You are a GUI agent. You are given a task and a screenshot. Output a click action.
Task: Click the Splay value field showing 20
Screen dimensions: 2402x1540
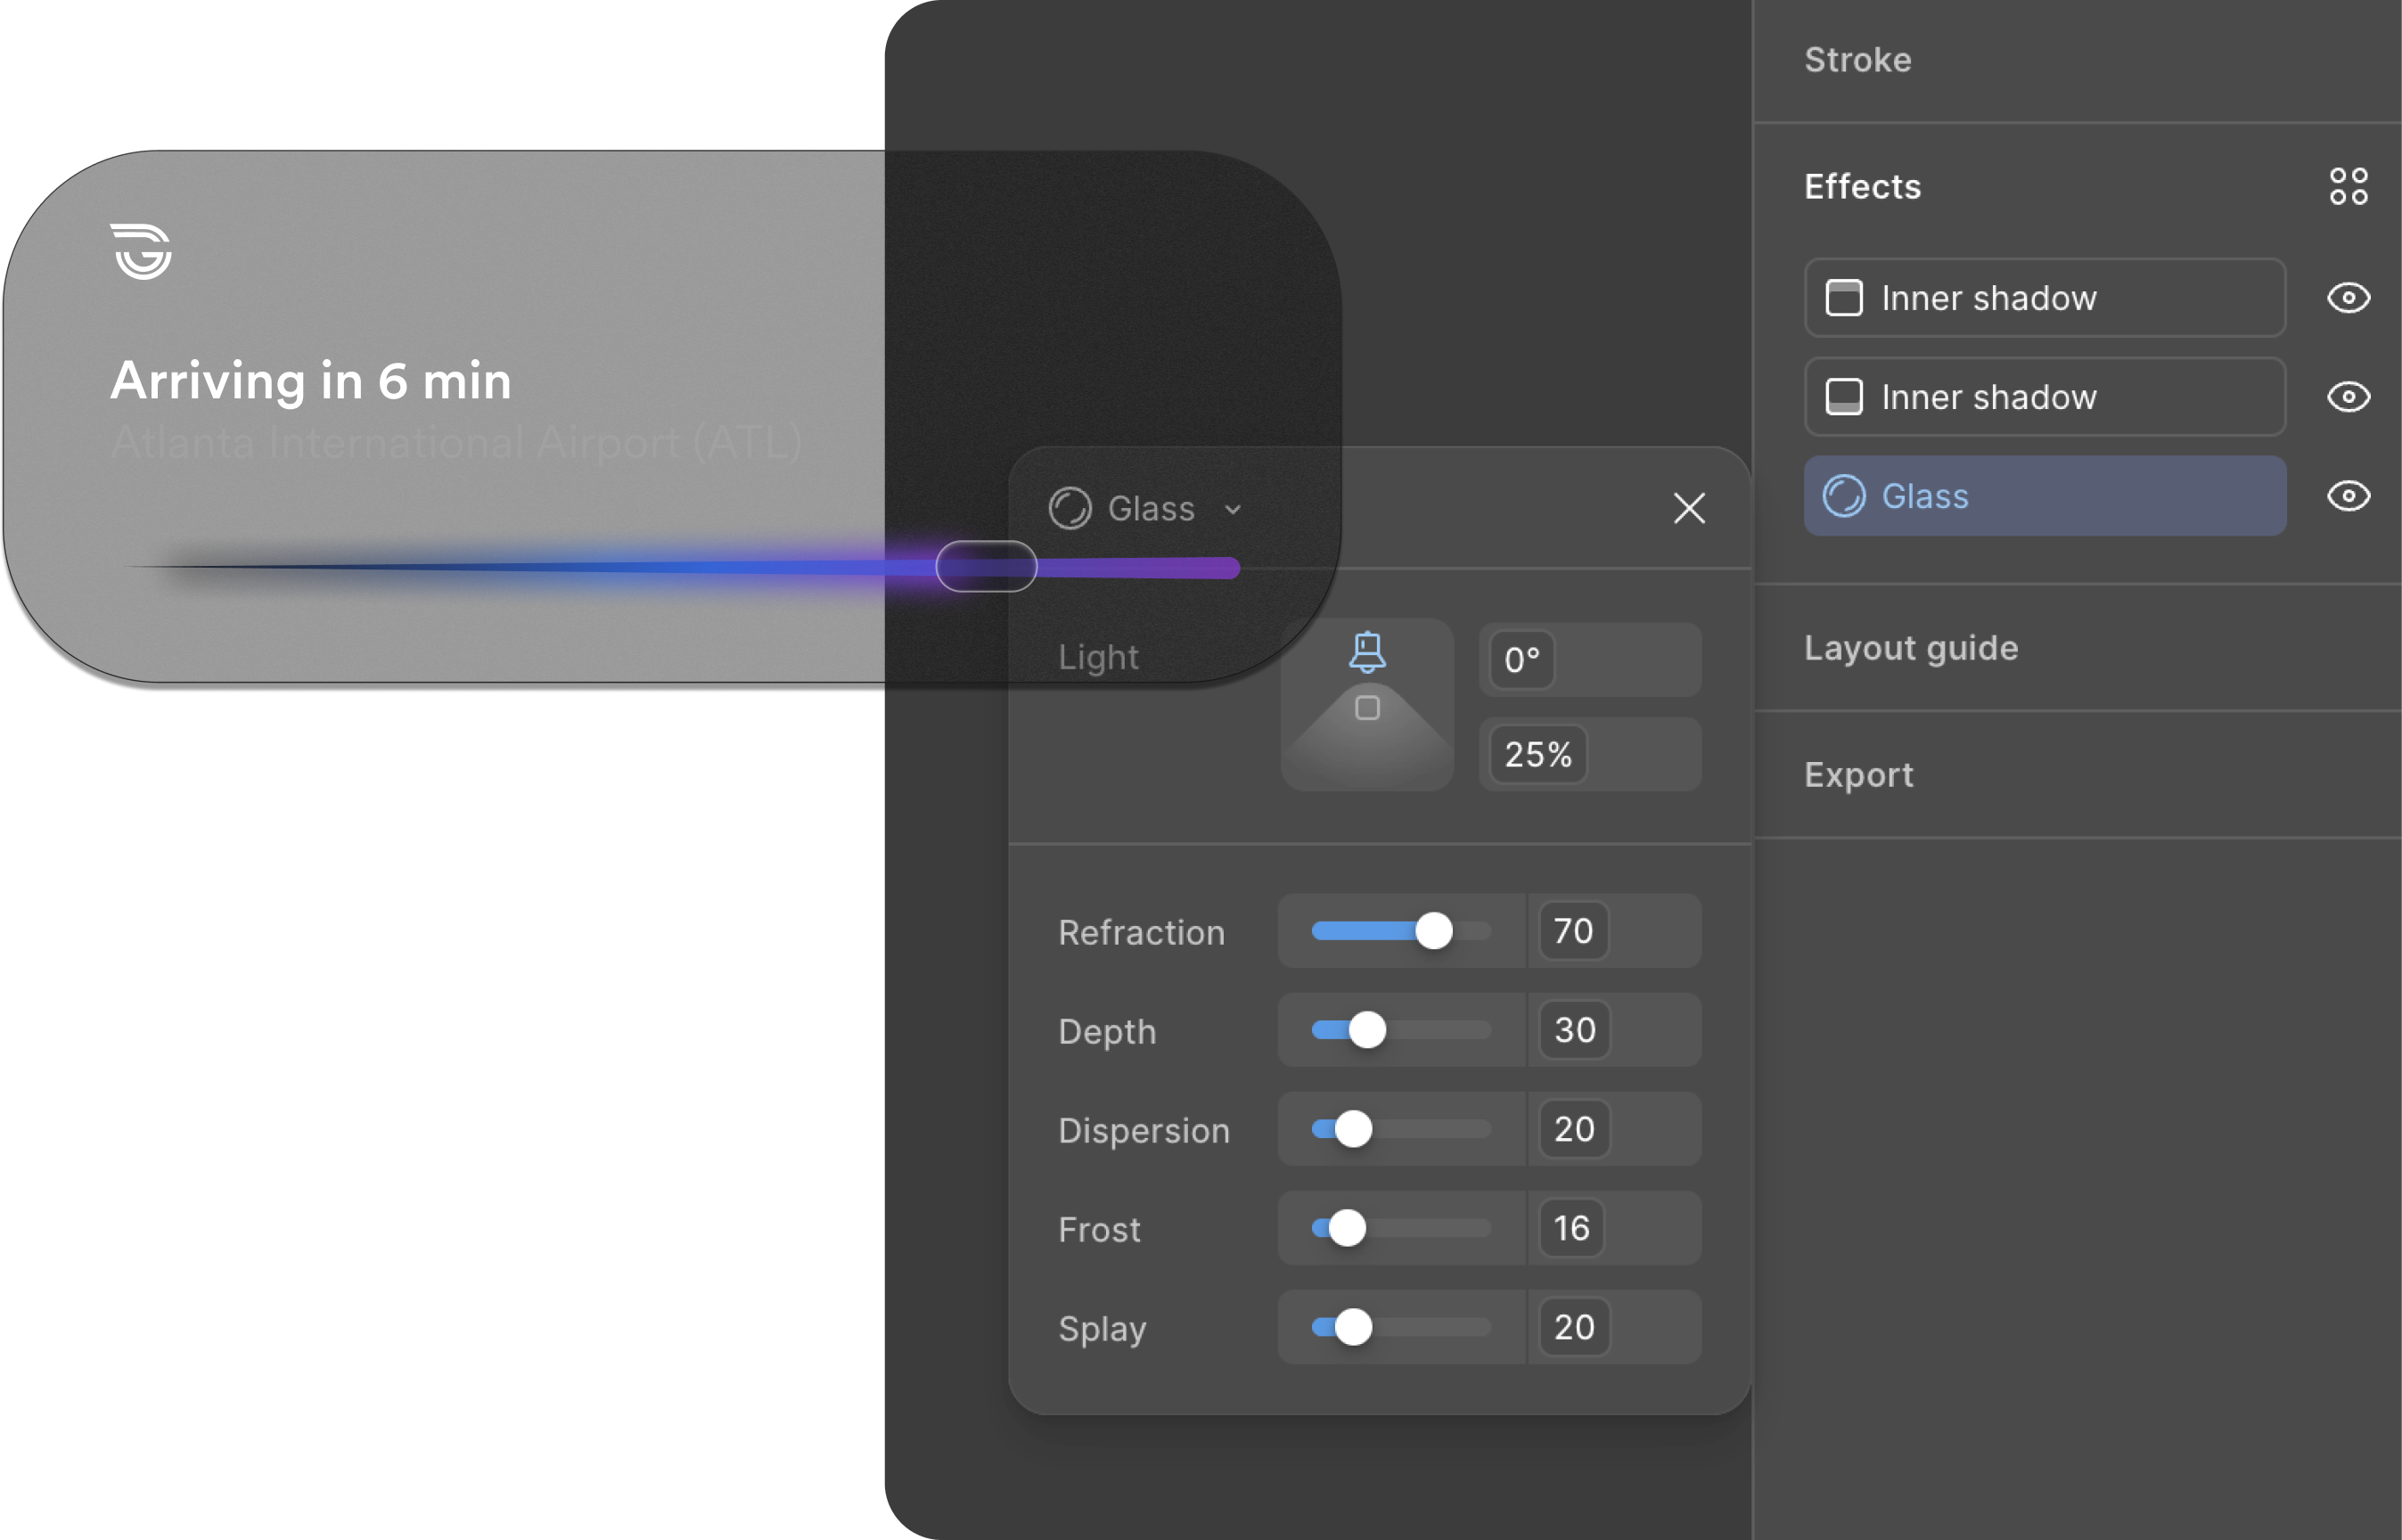coord(1615,1327)
